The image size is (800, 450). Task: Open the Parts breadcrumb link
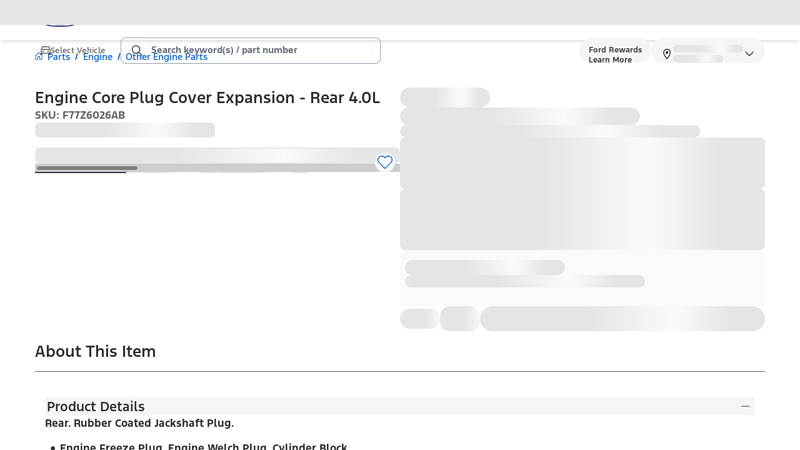point(58,57)
